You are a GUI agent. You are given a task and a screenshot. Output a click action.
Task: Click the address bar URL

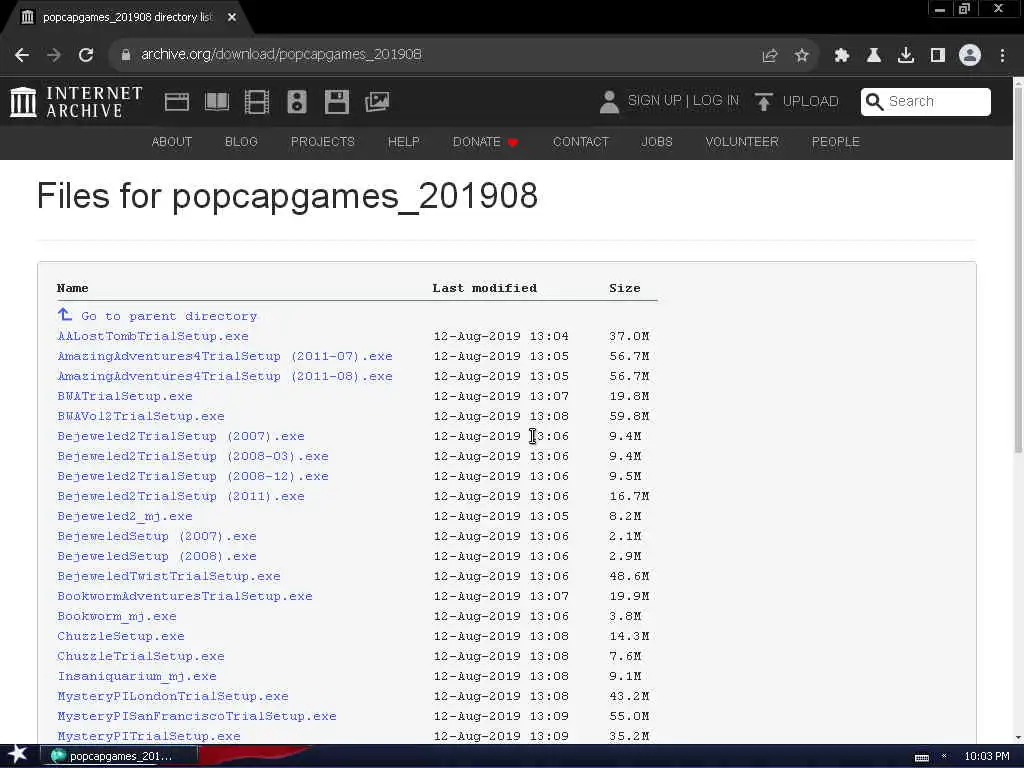(x=281, y=55)
